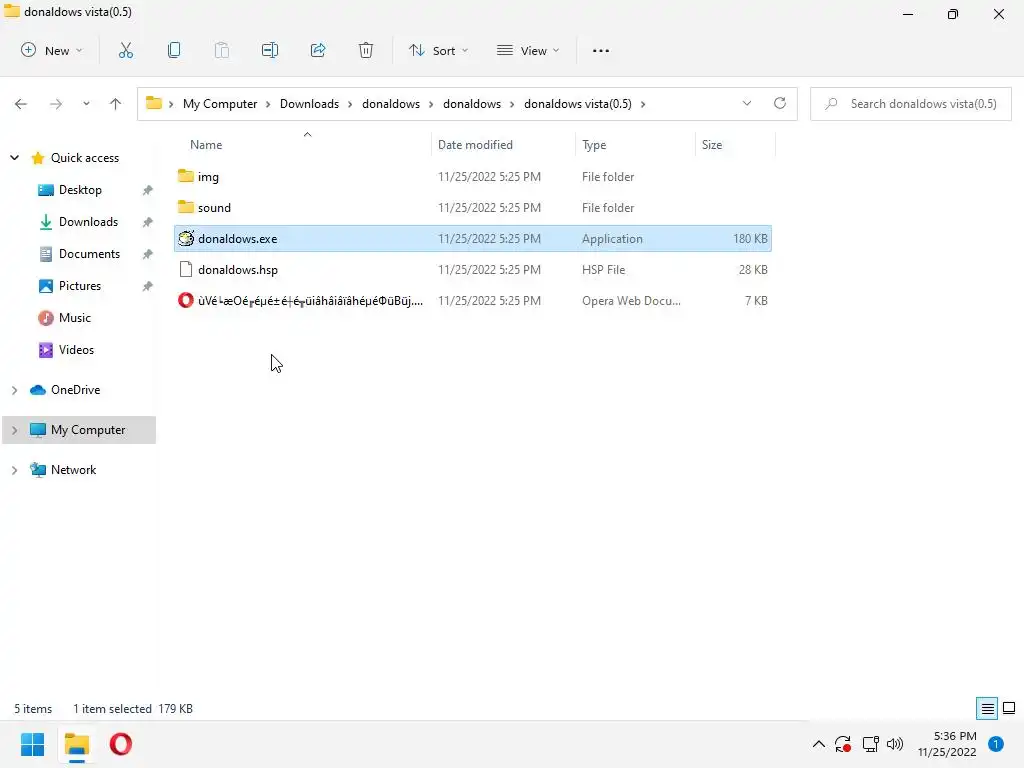Expand chevron after donaldows vista(0.5) breadcrumb
Screen dimensions: 1024x768
643,104
